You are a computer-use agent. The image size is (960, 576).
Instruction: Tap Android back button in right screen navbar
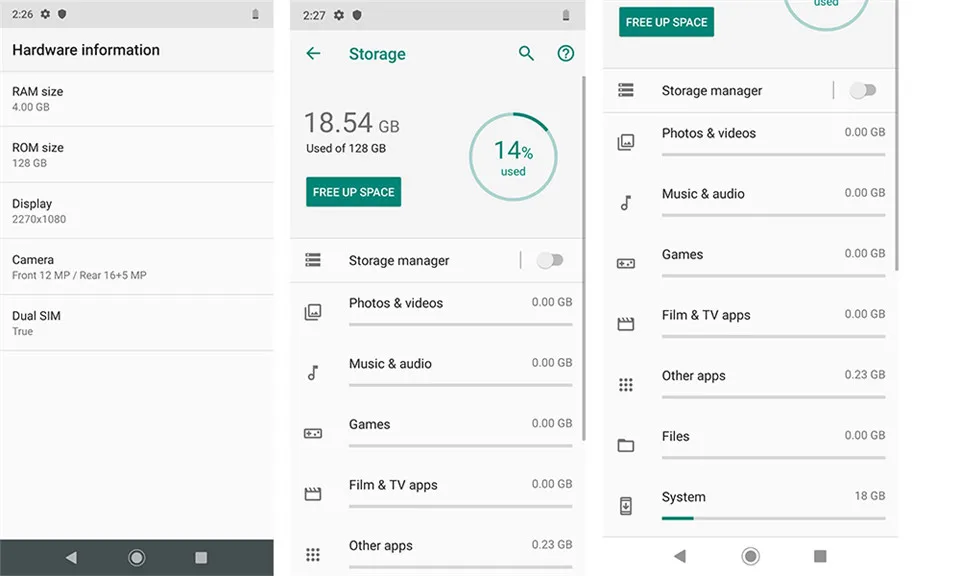680,556
